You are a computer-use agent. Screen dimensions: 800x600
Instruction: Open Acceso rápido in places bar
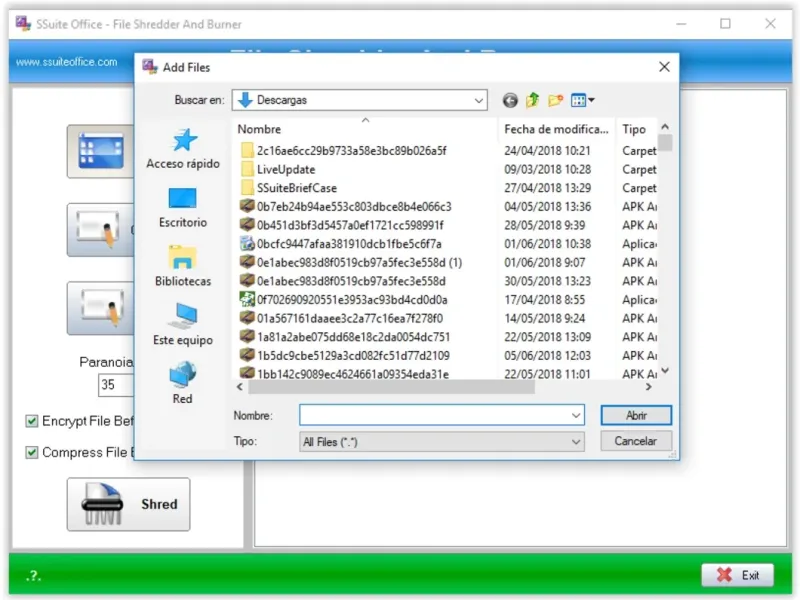coord(183,148)
